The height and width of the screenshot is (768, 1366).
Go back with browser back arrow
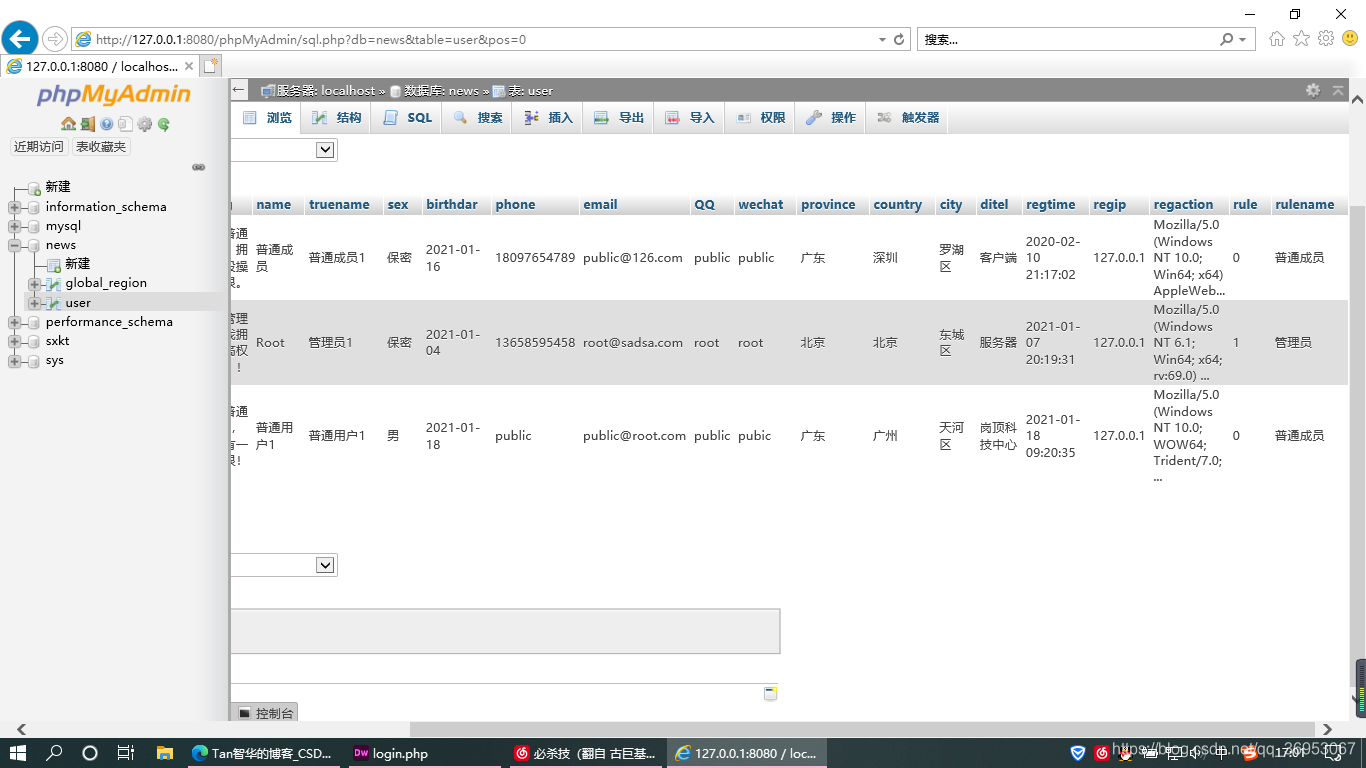tap(20, 39)
